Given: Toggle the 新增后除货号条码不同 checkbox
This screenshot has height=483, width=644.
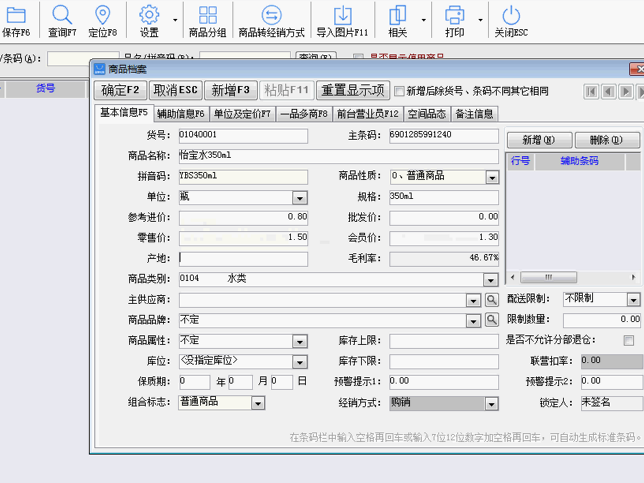Looking at the screenshot, I should tap(399, 91).
